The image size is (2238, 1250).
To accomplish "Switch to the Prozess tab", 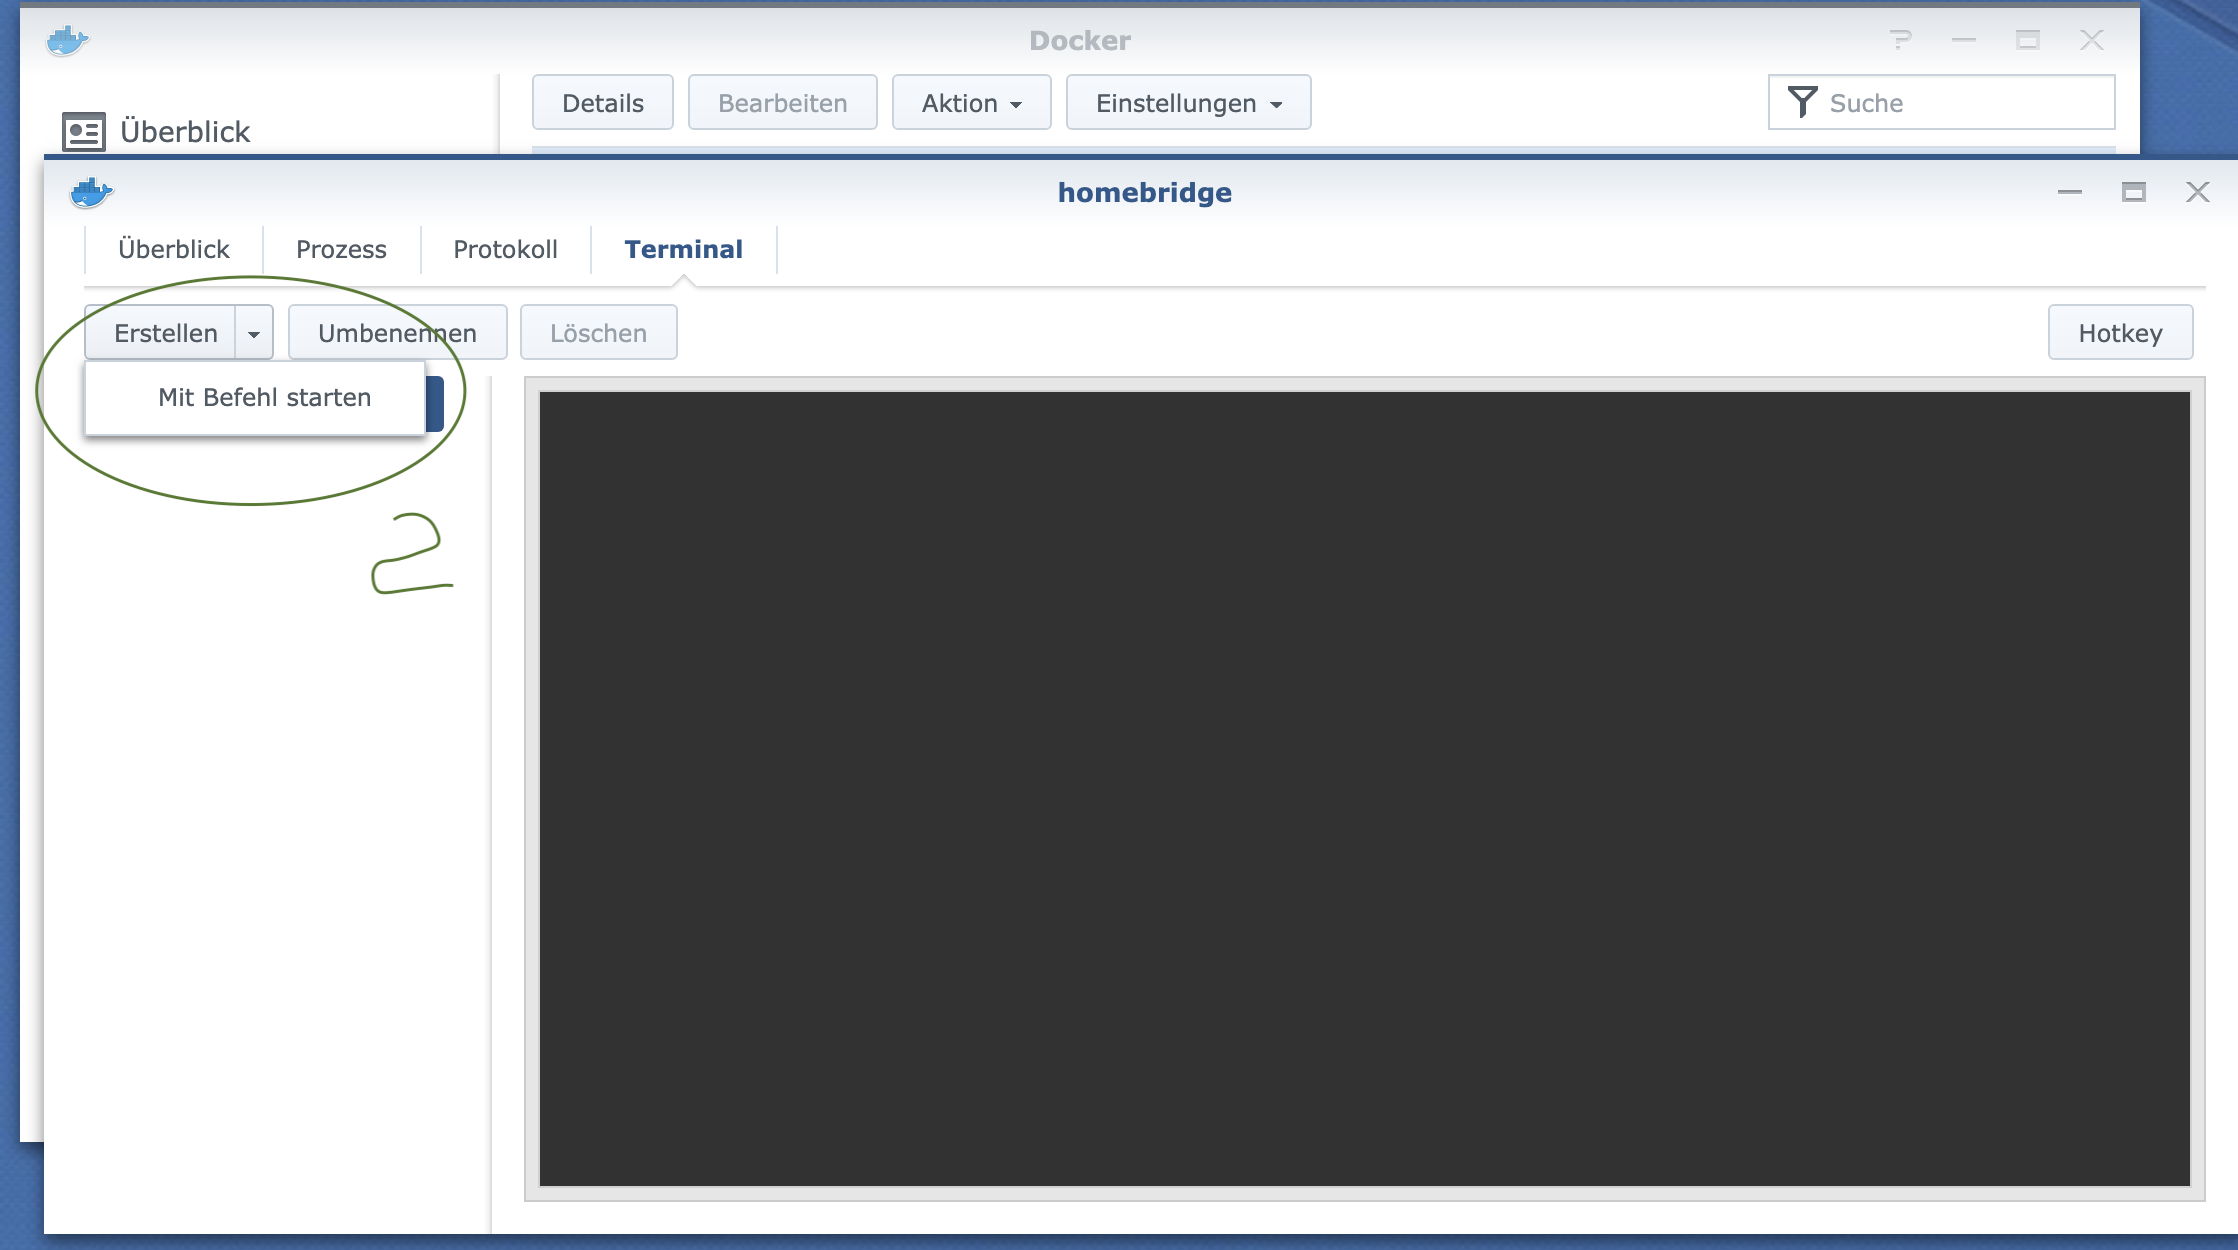I will click(x=341, y=249).
